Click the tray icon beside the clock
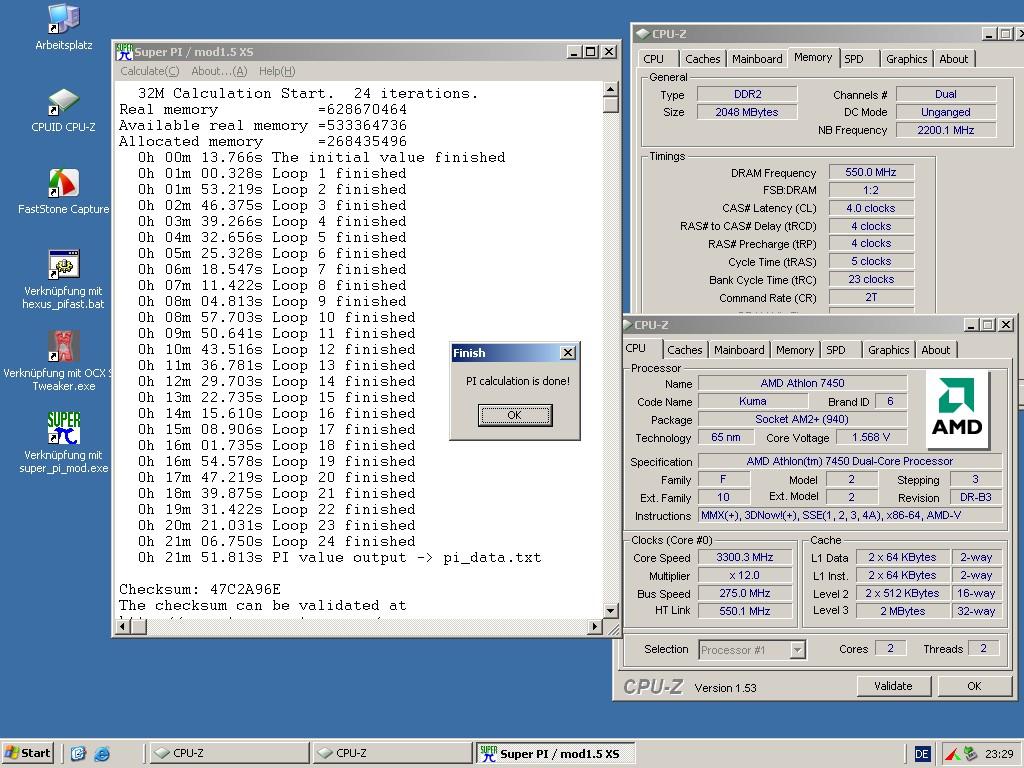Image resolution: width=1024 pixels, height=768 pixels. 971,754
